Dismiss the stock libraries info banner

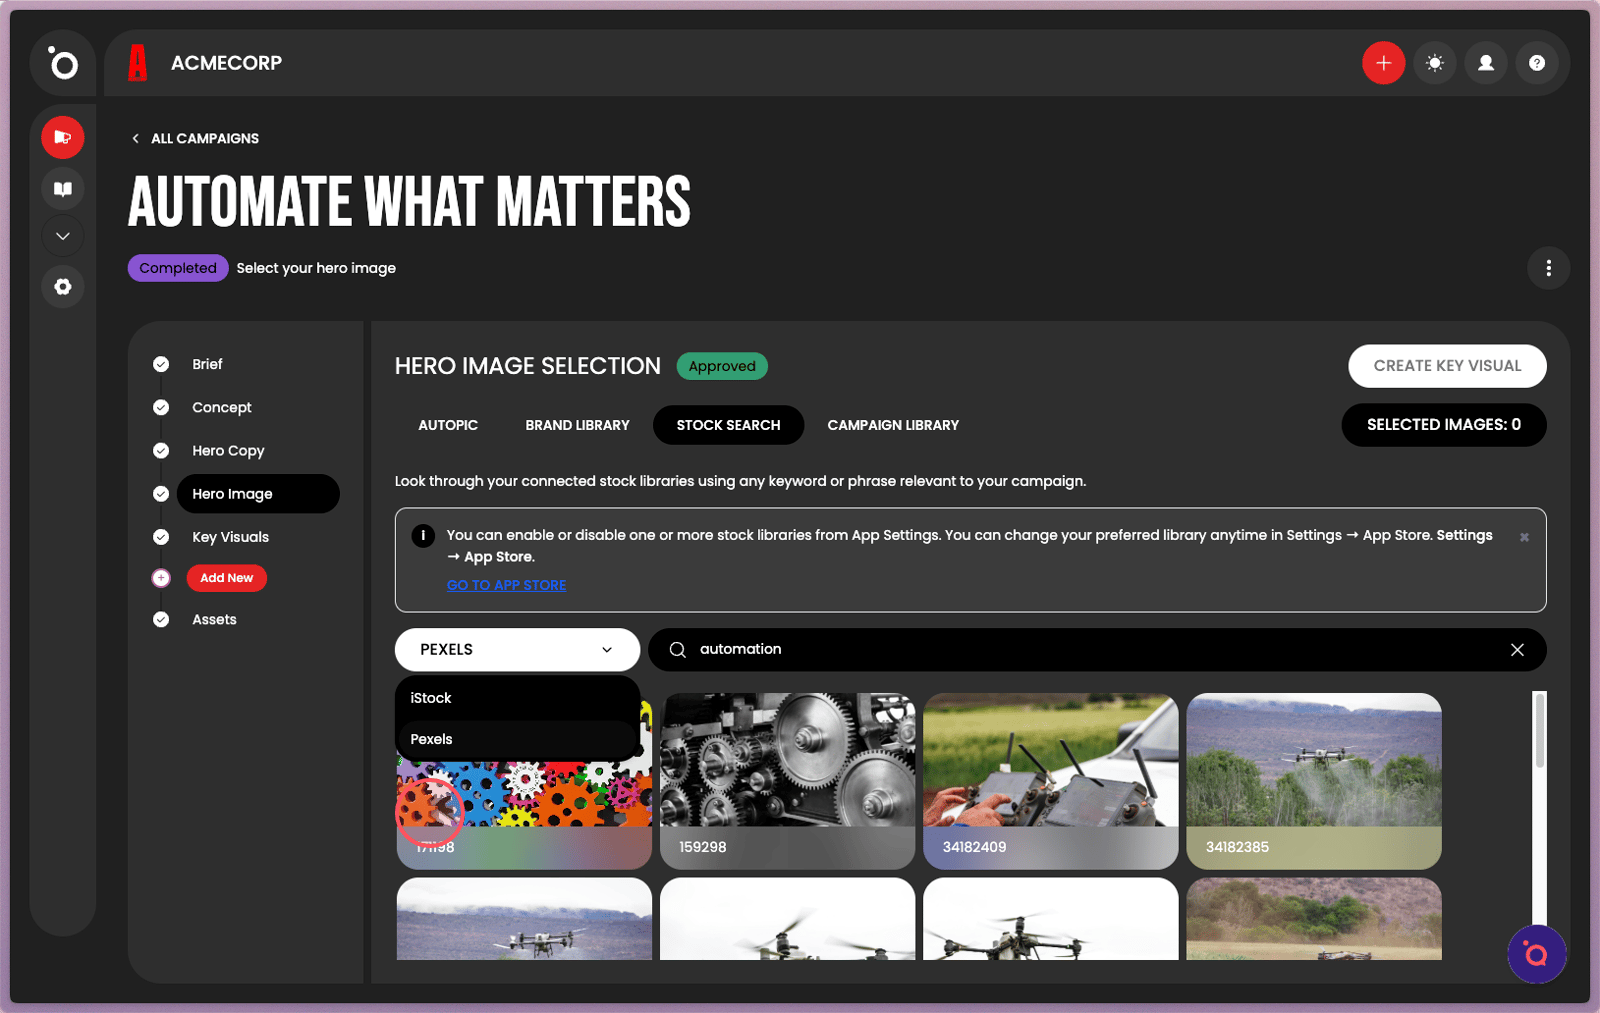(1524, 537)
